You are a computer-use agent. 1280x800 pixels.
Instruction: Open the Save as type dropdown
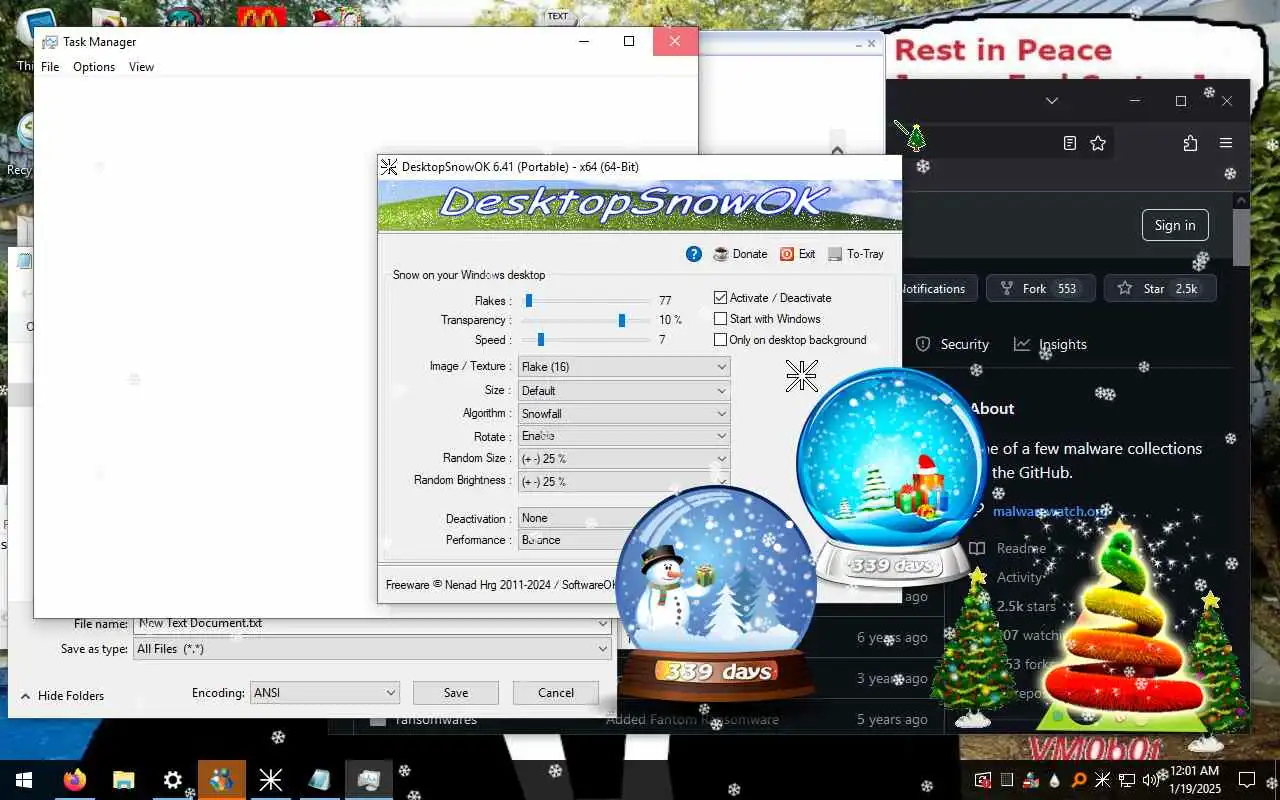(372, 649)
